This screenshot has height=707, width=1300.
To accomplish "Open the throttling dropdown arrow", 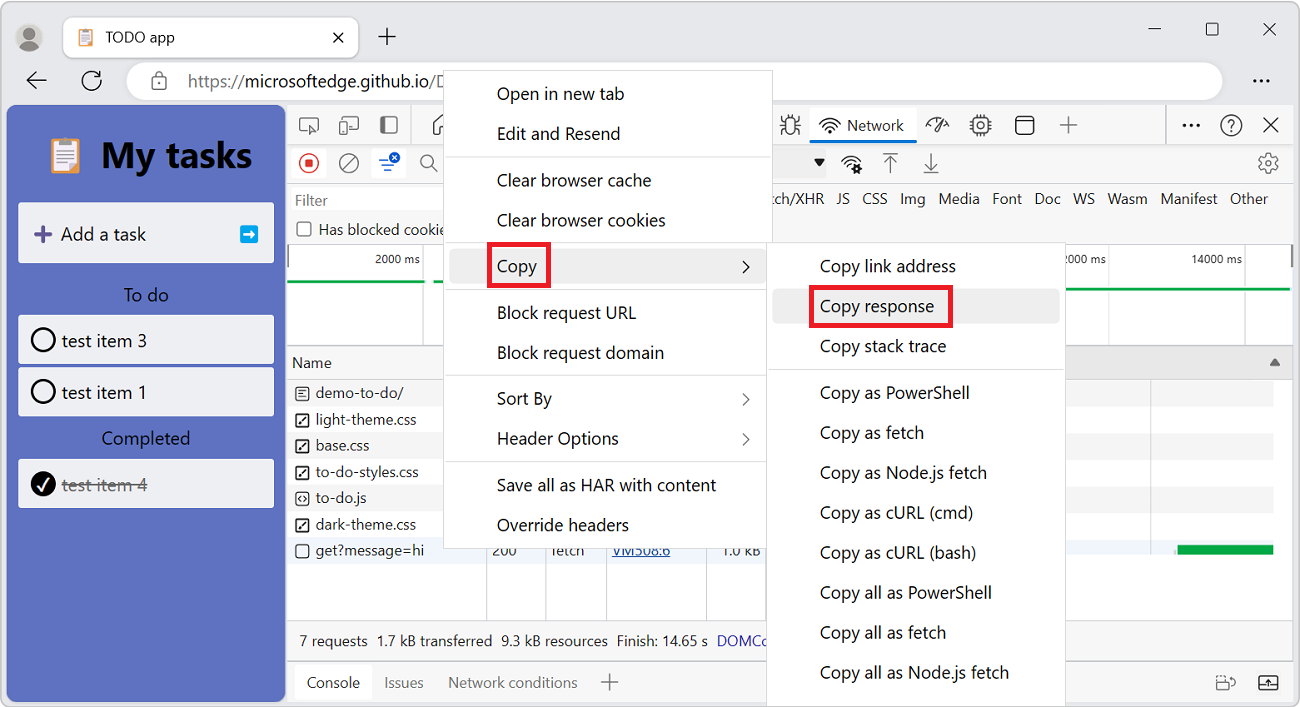I will click(819, 161).
